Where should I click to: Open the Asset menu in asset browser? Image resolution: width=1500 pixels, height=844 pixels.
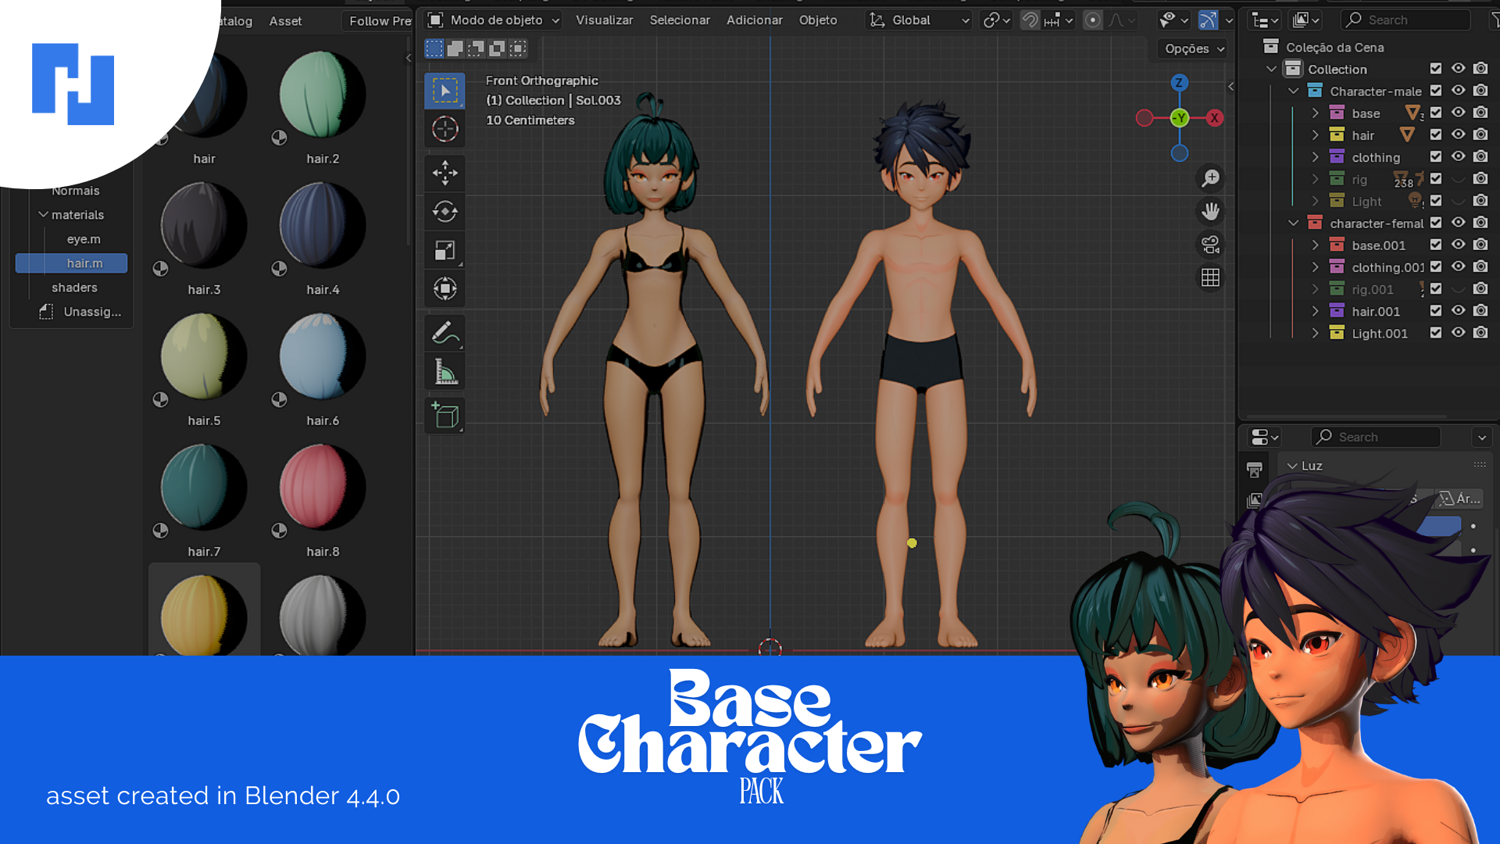(285, 21)
